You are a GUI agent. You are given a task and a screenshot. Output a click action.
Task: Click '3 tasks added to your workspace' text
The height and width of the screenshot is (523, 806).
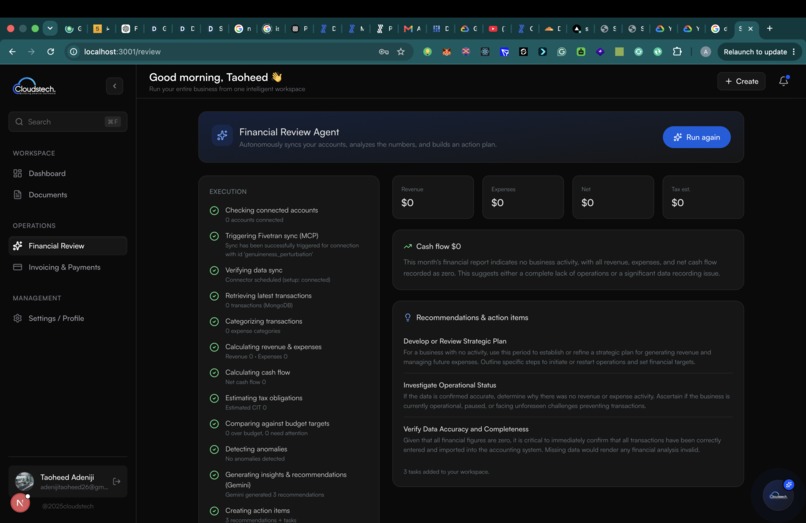point(446,472)
